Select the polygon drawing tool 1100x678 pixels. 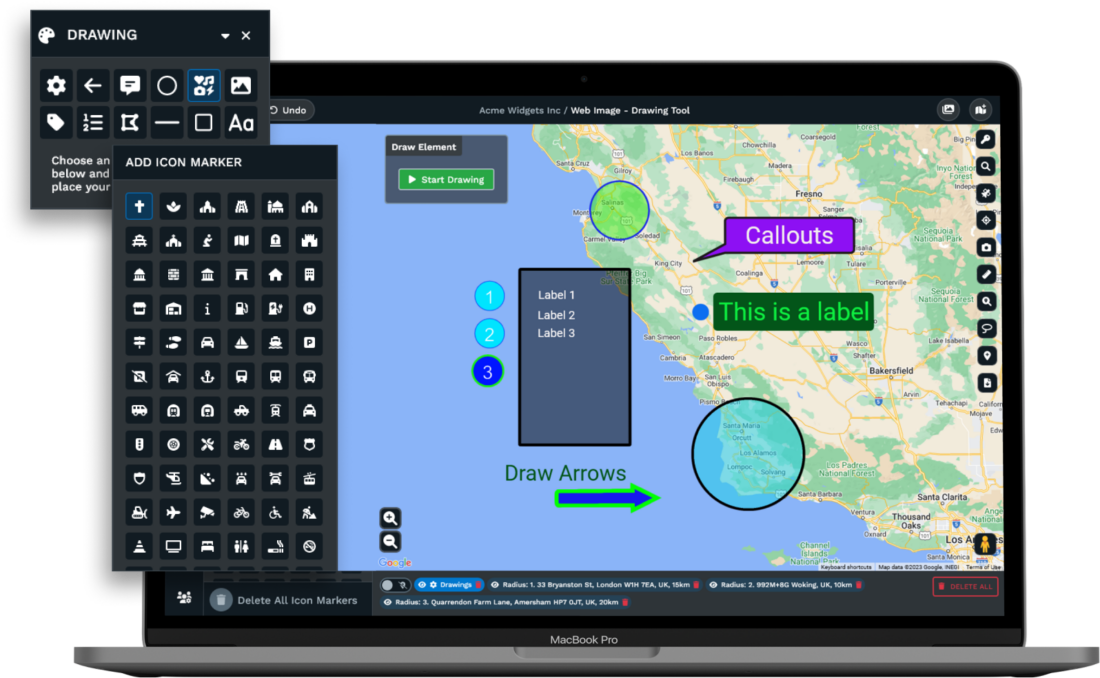130,123
